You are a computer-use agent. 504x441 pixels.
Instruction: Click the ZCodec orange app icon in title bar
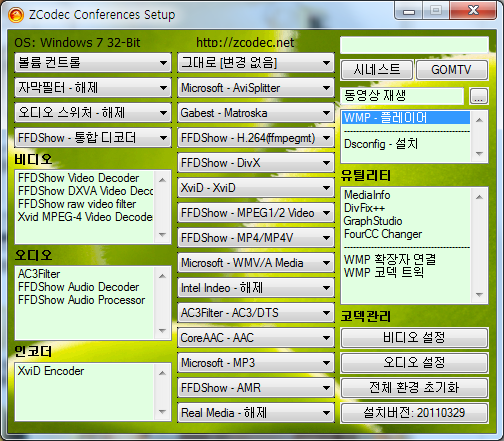(16, 15)
